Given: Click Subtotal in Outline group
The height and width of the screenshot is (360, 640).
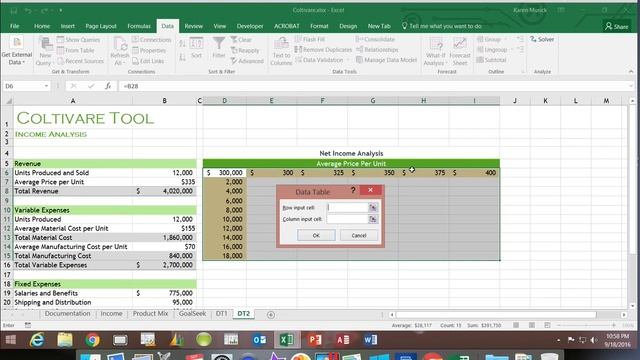Looking at the screenshot, I should point(491,60).
